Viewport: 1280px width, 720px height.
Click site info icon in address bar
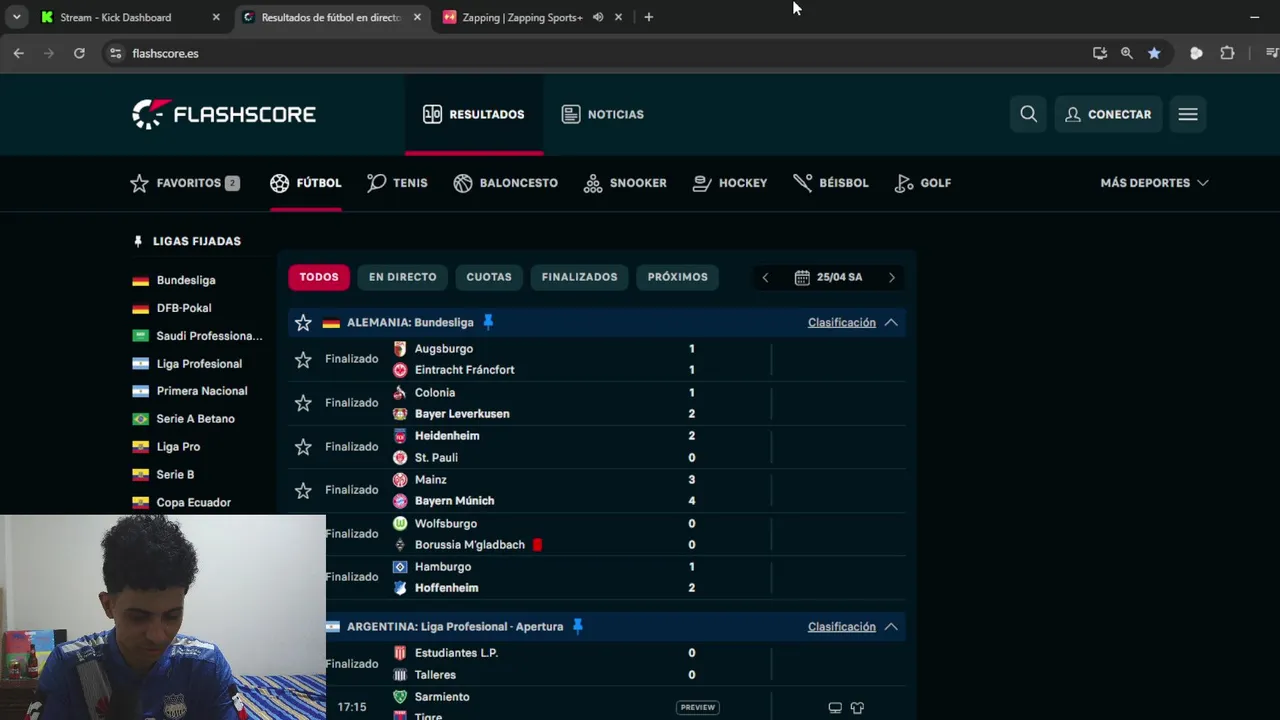click(x=115, y=53)
